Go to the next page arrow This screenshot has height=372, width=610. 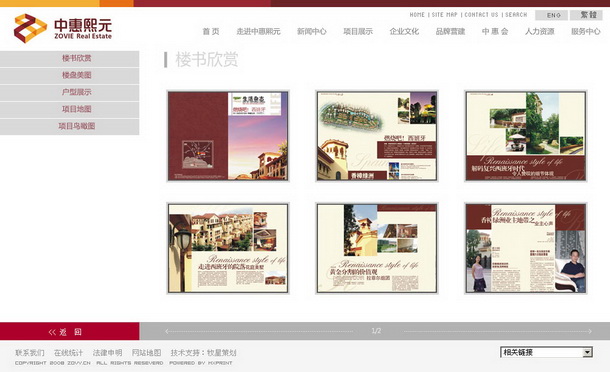point(590,332)
